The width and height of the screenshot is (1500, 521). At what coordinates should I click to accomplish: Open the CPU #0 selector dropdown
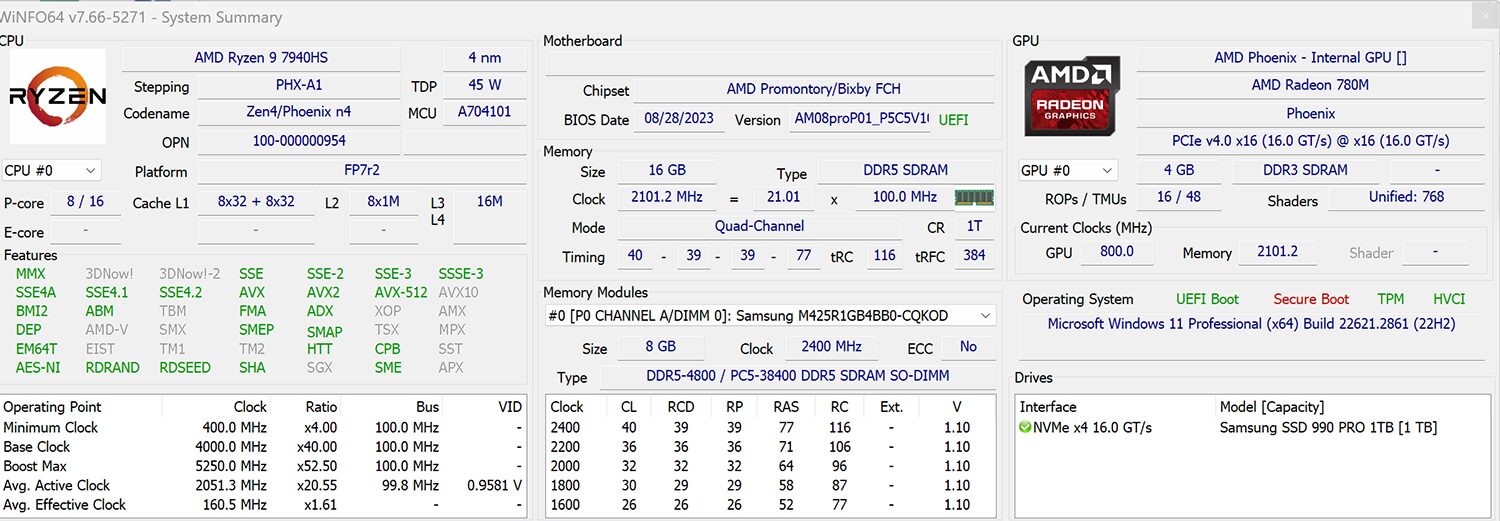pyautogui.click(x=51, y=171)
